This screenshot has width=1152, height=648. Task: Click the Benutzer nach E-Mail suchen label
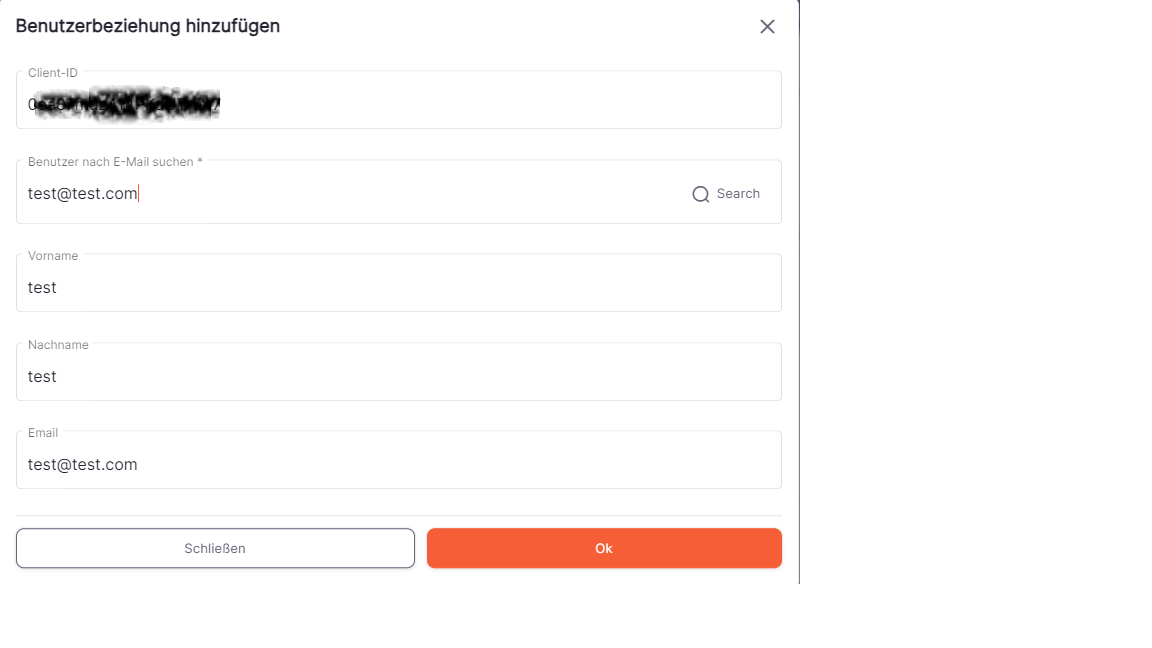(115, 162)
